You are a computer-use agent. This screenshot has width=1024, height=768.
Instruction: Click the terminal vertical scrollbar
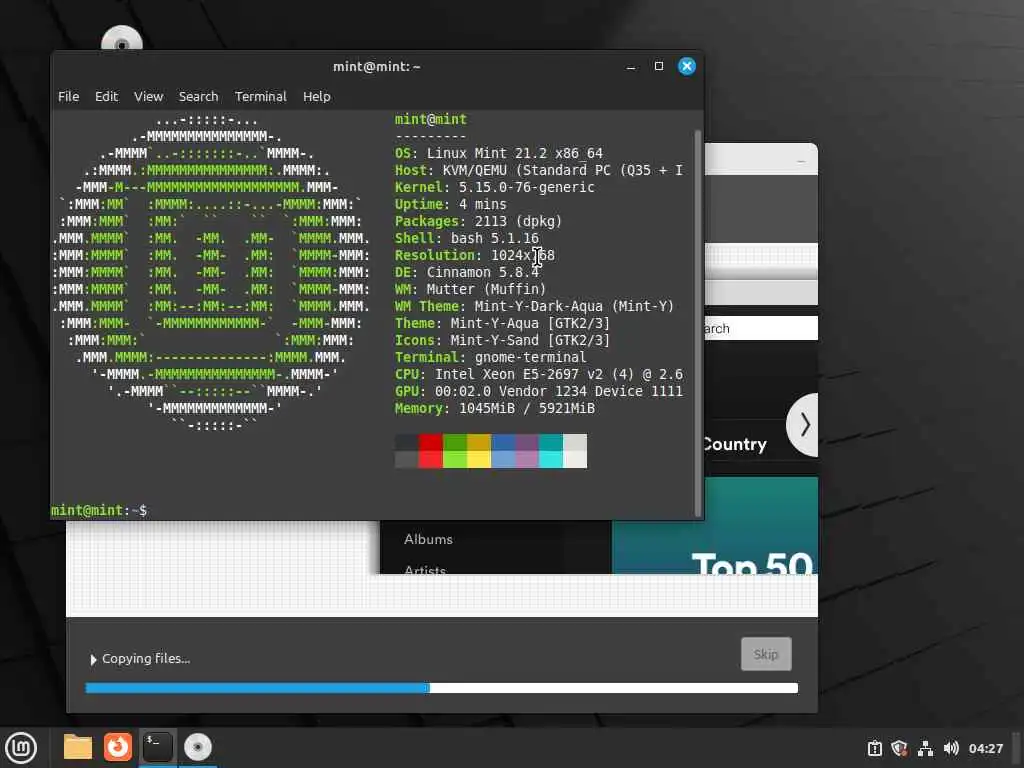click(x=698, y=323)
